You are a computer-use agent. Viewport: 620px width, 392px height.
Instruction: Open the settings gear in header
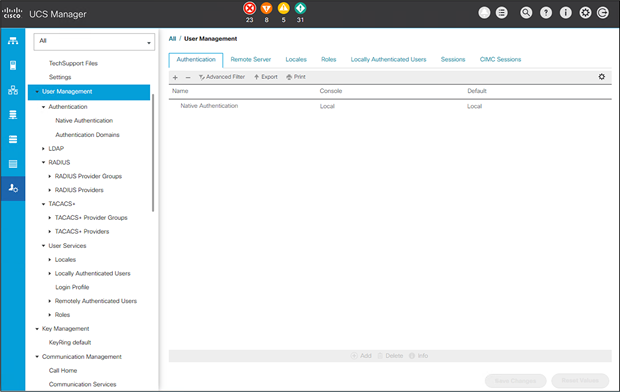[x=585, y=13]
